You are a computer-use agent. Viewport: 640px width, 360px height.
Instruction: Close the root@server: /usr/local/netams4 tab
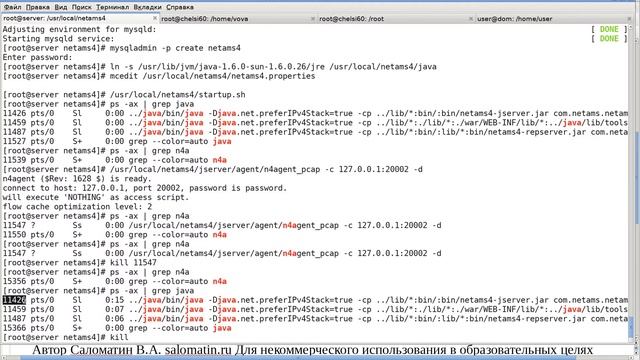click(155, 18)
